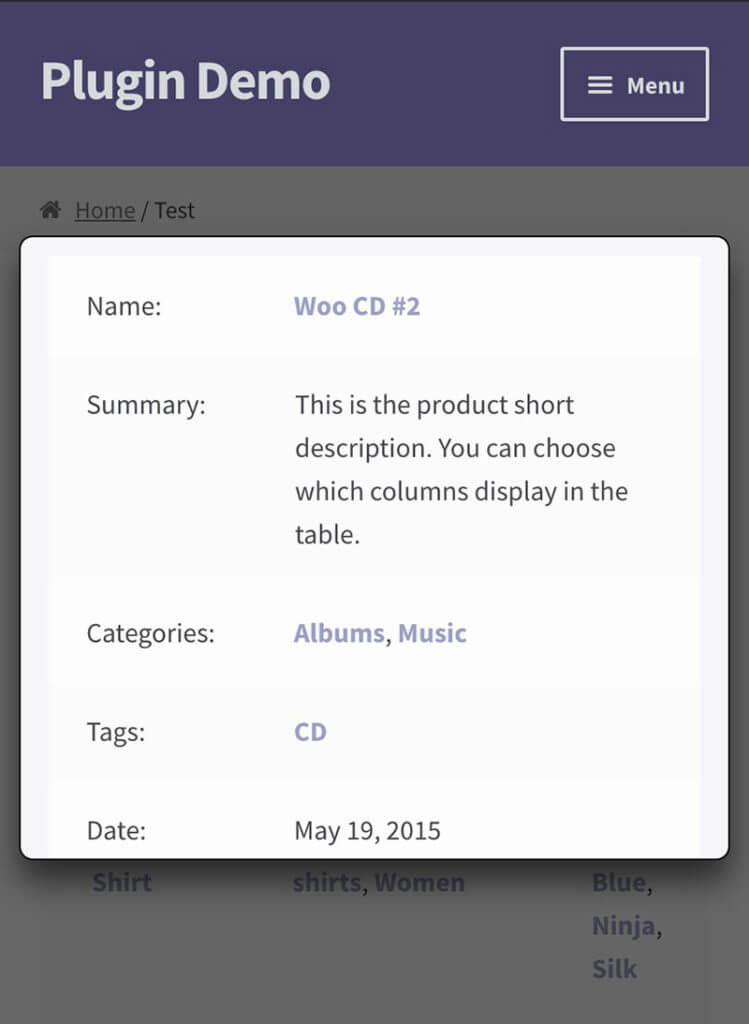Screen dimensions: 749x1024
Task: Click the CD tag link
Action: [x=310, y=731]
